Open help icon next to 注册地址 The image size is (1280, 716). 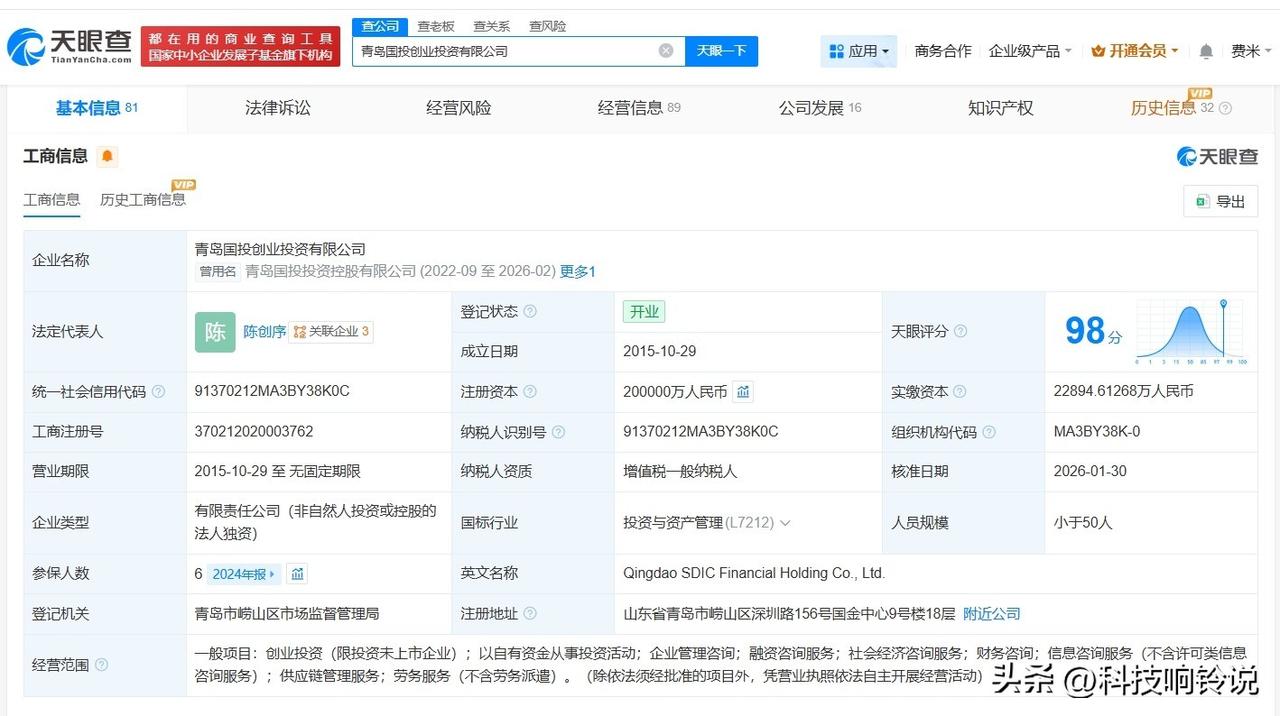[x=530, y=614]
